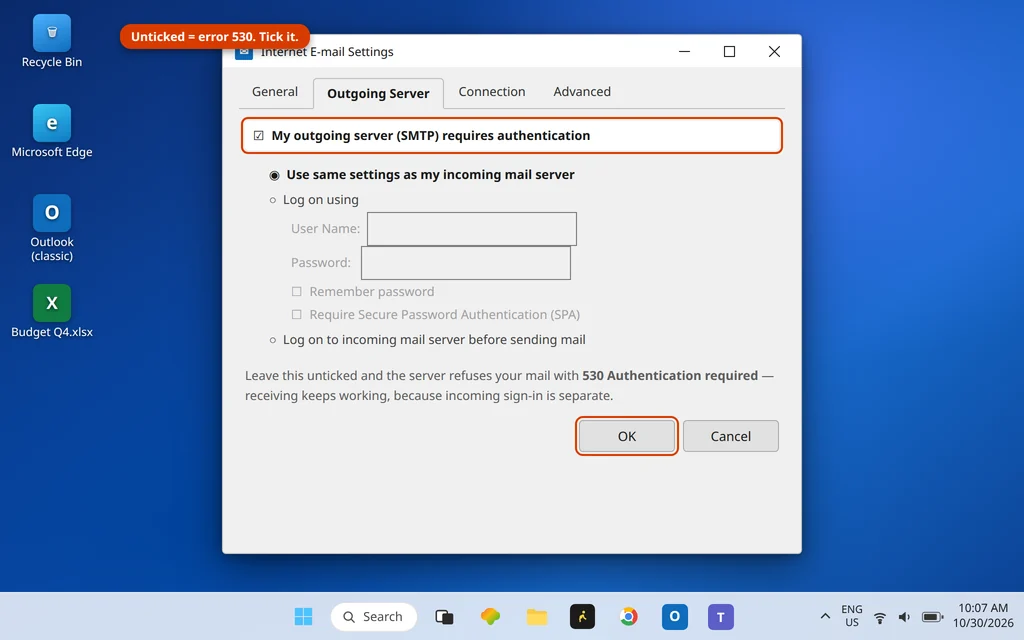Image resolution: width=1024 pixels, height=640 pixels.
Task: Check the battery status tray icon
Action: 933,617
